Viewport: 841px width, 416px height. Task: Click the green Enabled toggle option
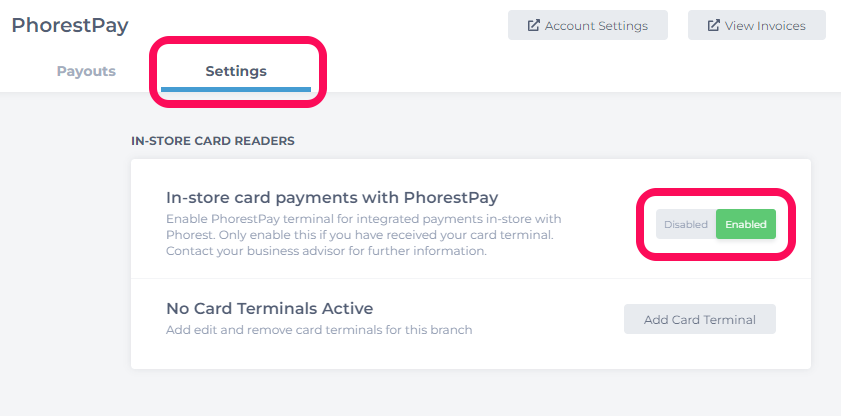coord(746,224)
